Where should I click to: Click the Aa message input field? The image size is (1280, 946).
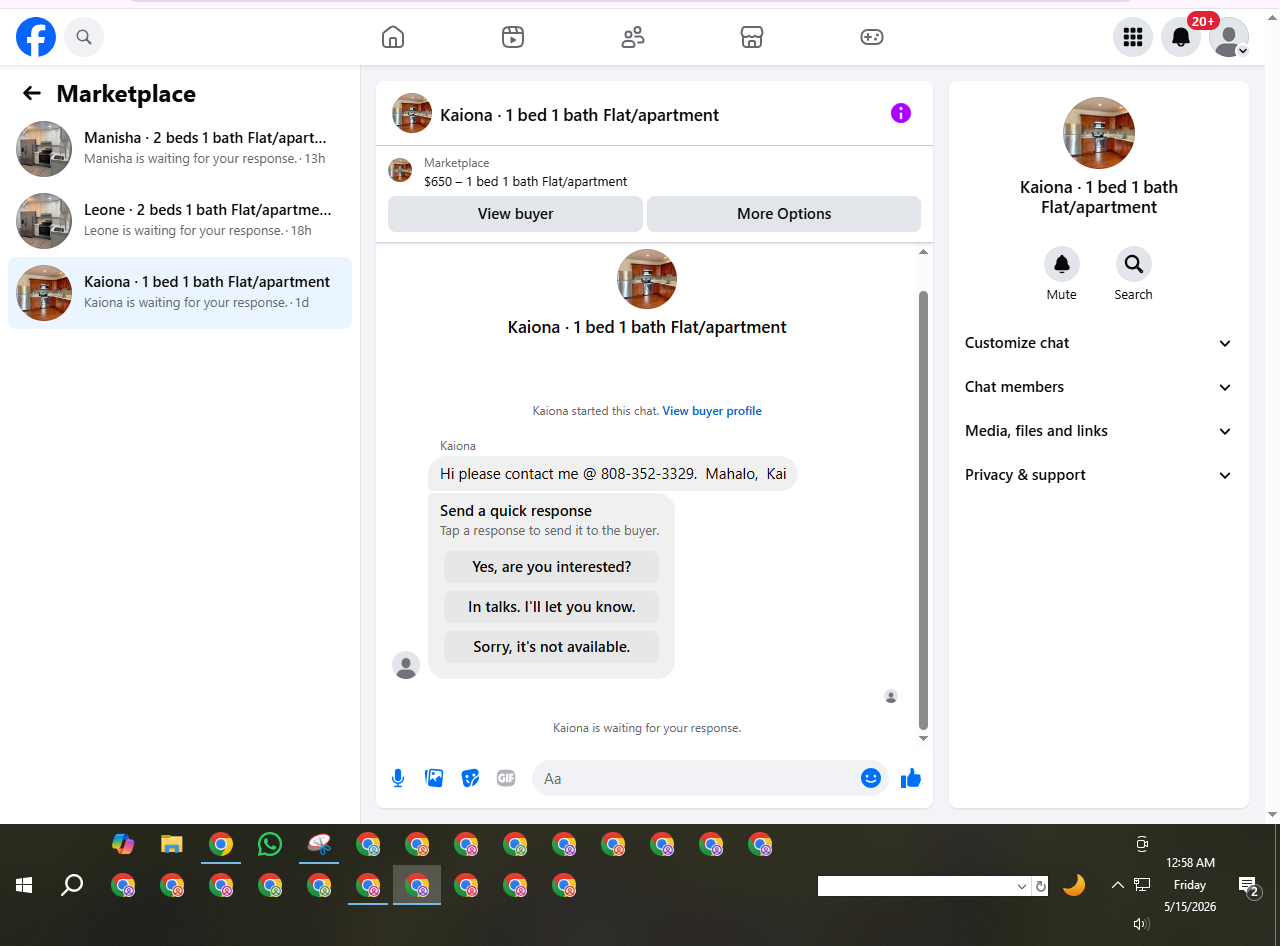click(x=697, y=778)
